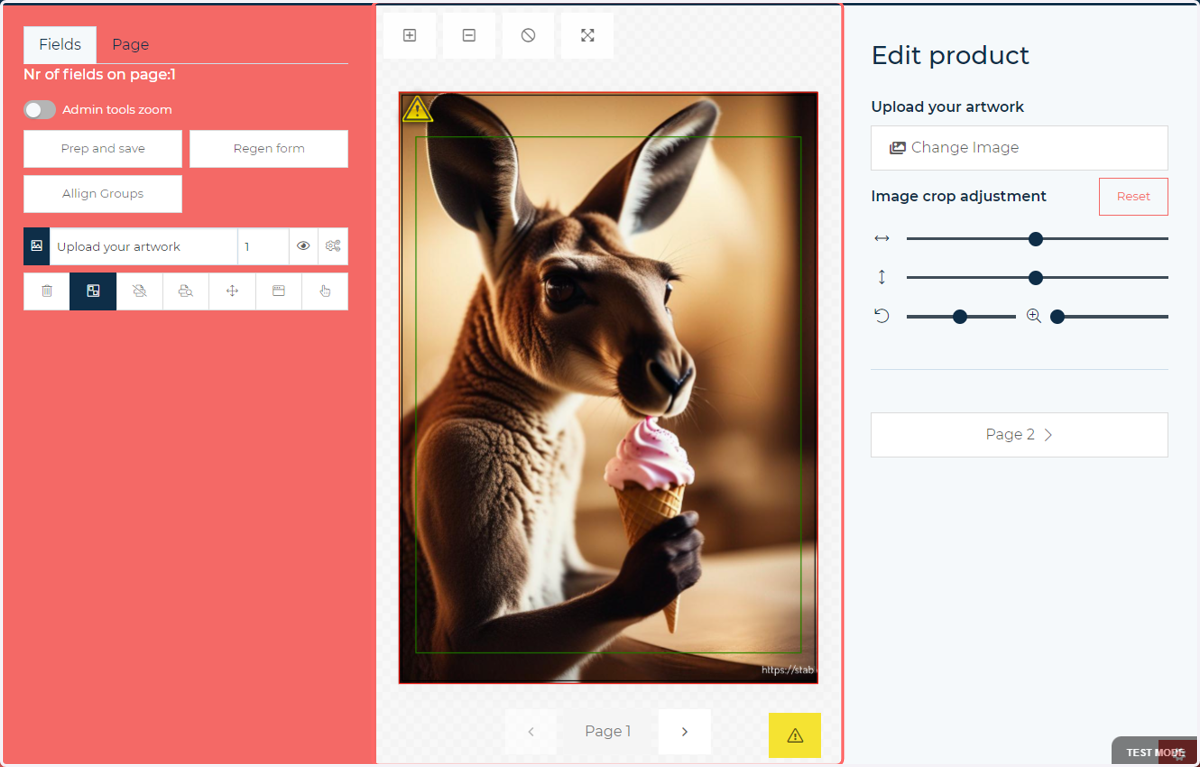Click the kangaroo artwork image on canvas
This screenshot has height=767, width=1200.
click(x=608, y=388)
